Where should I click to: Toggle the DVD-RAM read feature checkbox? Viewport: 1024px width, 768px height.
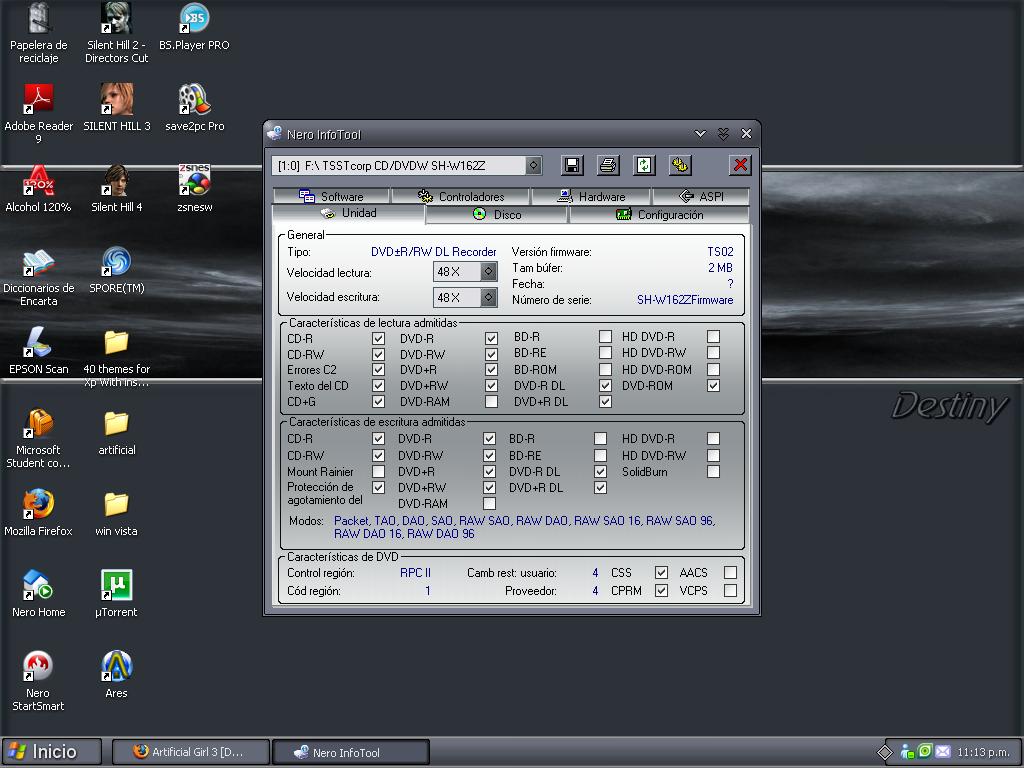click(491, 402)
